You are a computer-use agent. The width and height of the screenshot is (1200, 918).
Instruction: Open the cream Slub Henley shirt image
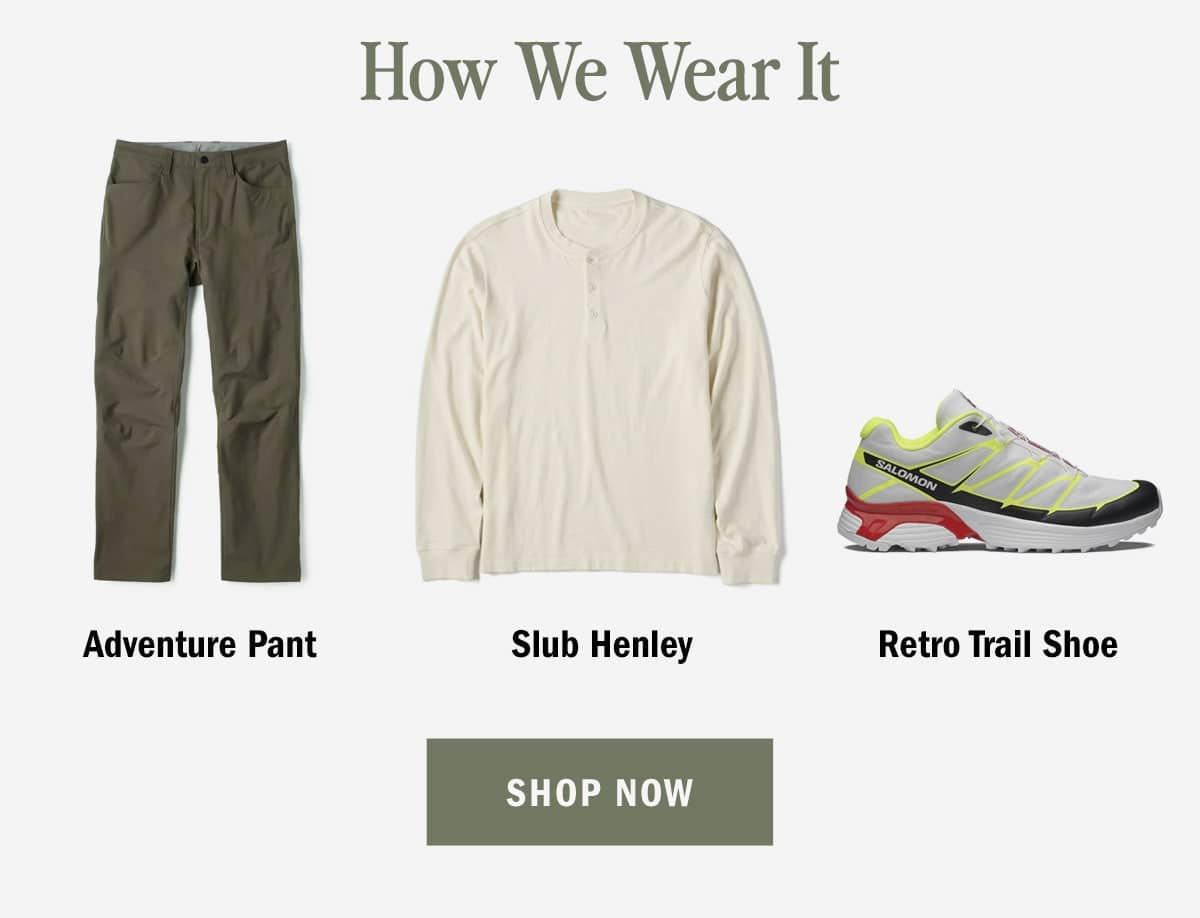(x=599, y=387)
